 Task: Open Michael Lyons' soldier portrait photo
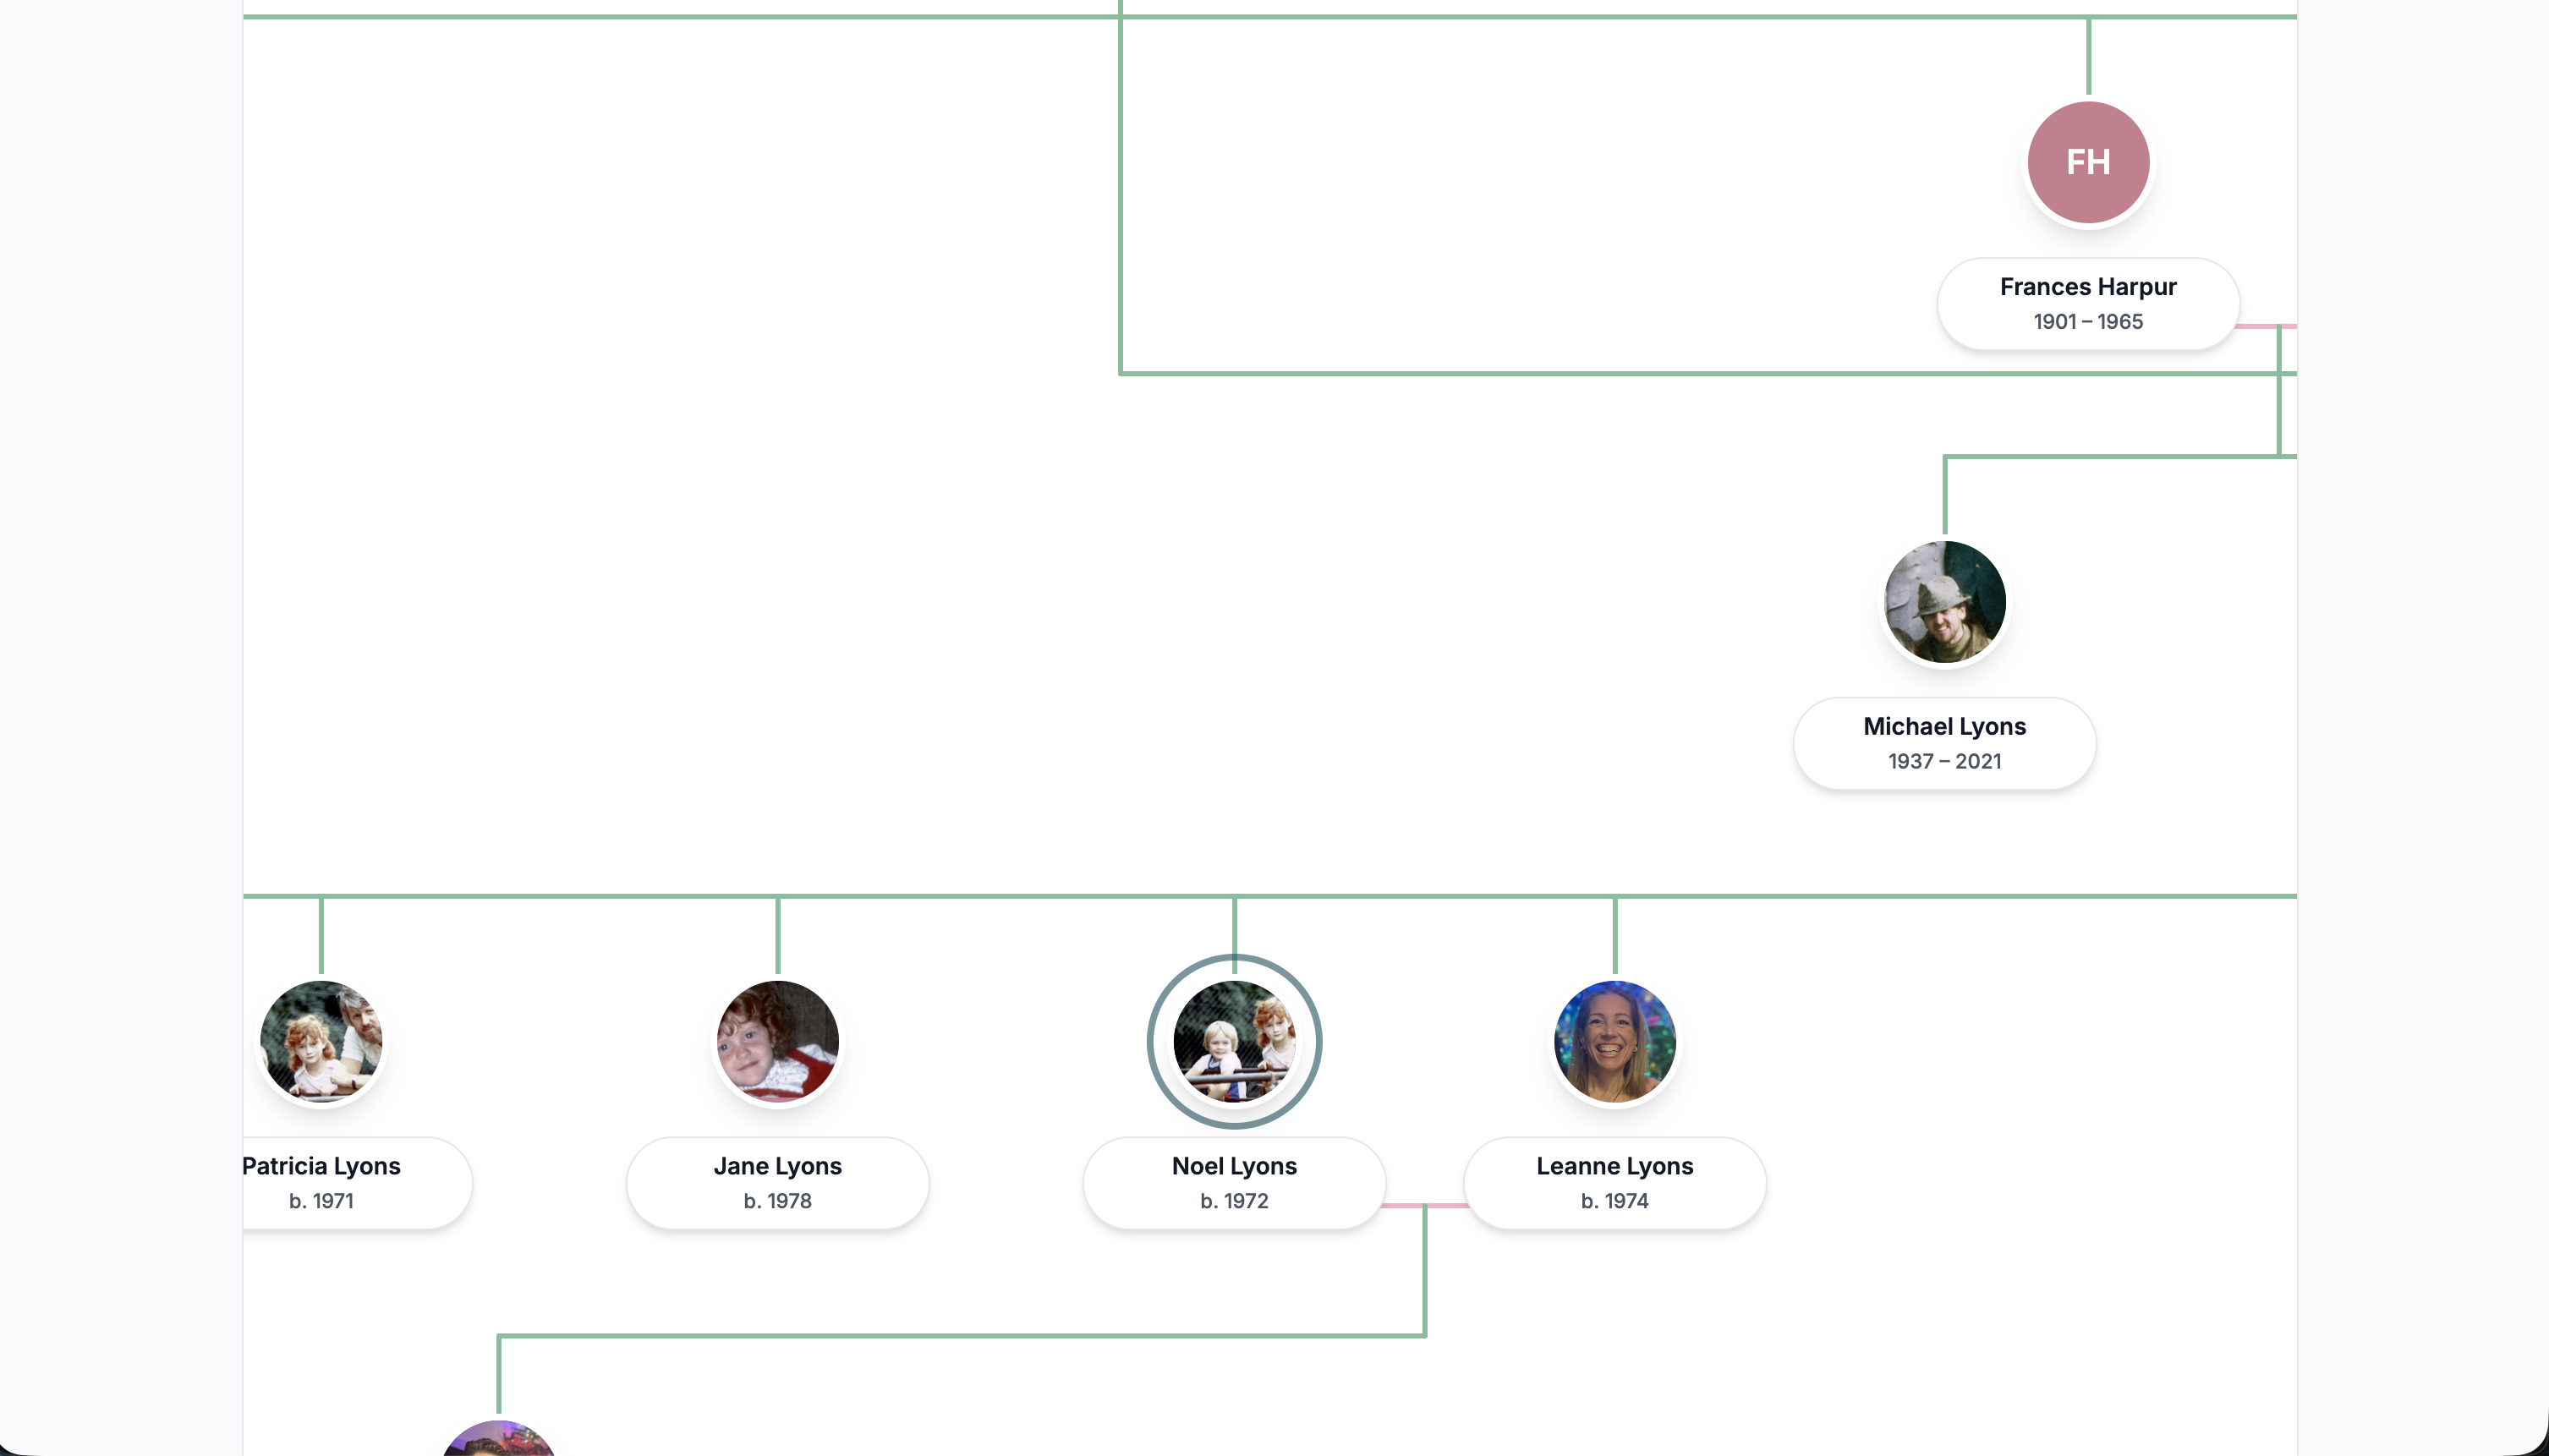[x=1944, y=602]
